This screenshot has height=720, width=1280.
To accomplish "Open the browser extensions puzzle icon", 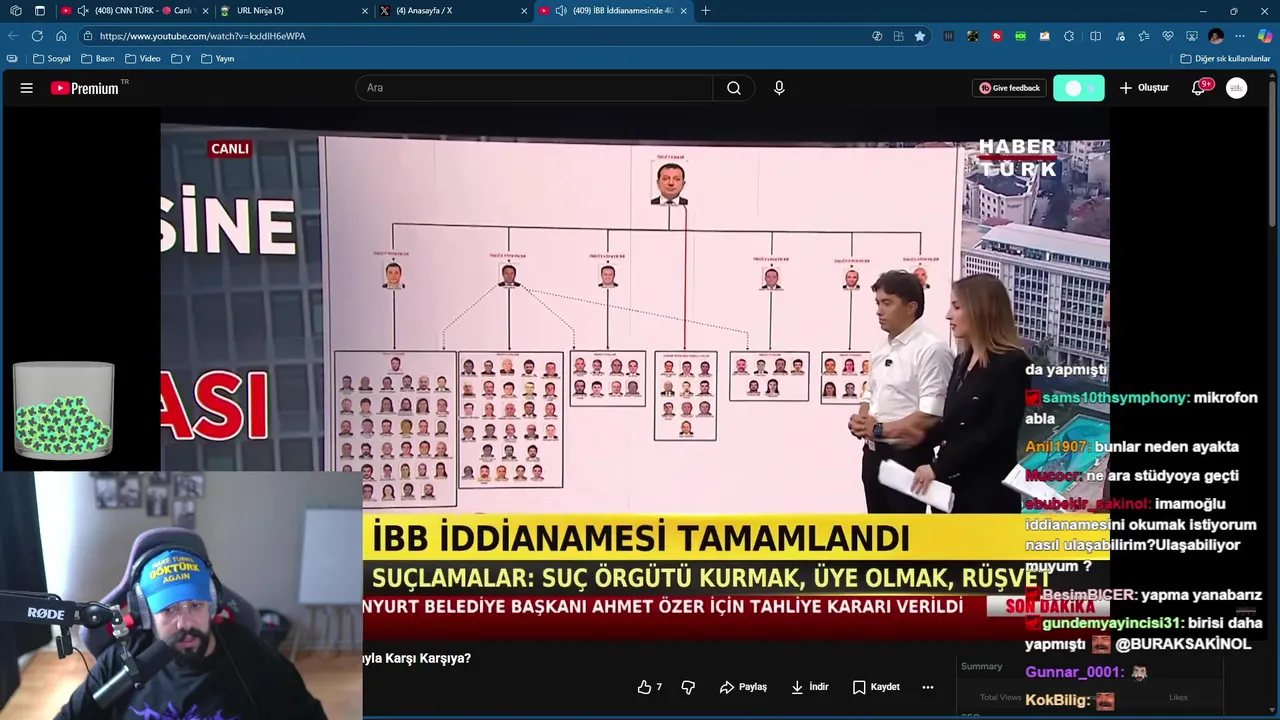I will pos(1069,36).
